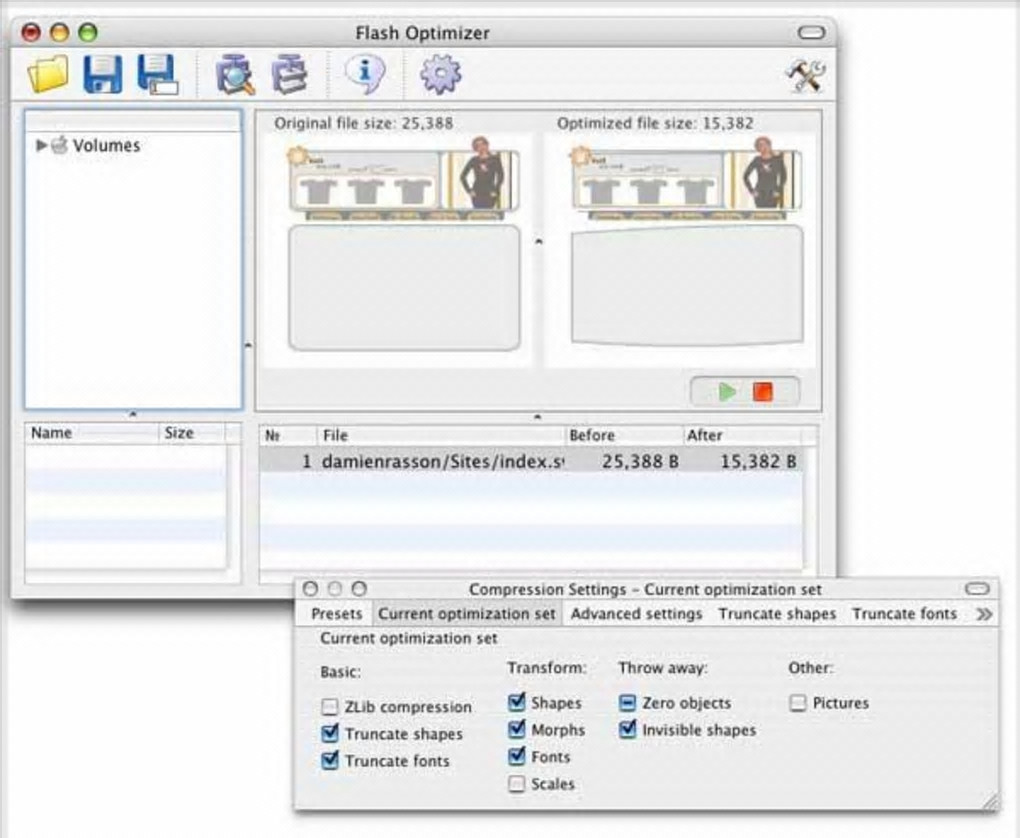Toggle the Zero objects checkbox
Screen dimensions: 1020x838
coord(628,703)
